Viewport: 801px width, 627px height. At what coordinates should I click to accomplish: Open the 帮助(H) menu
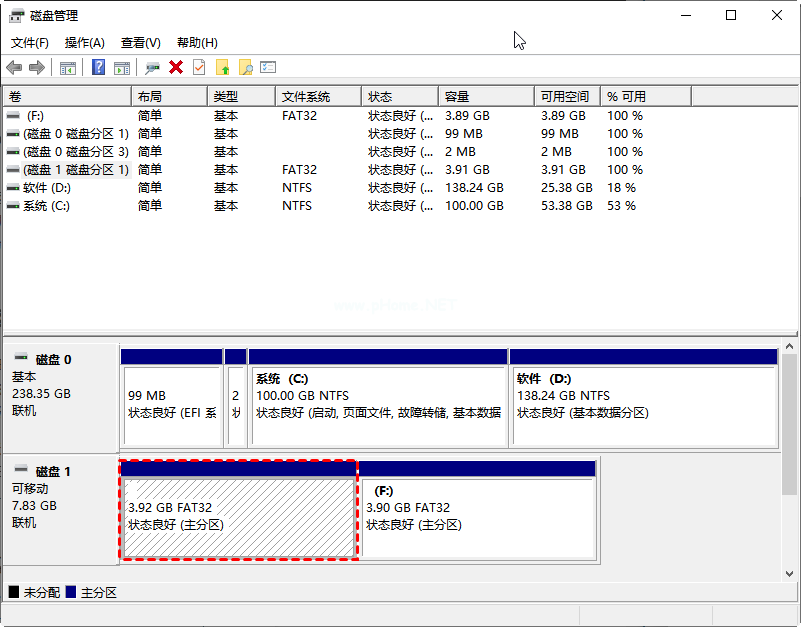click(196, 43)
